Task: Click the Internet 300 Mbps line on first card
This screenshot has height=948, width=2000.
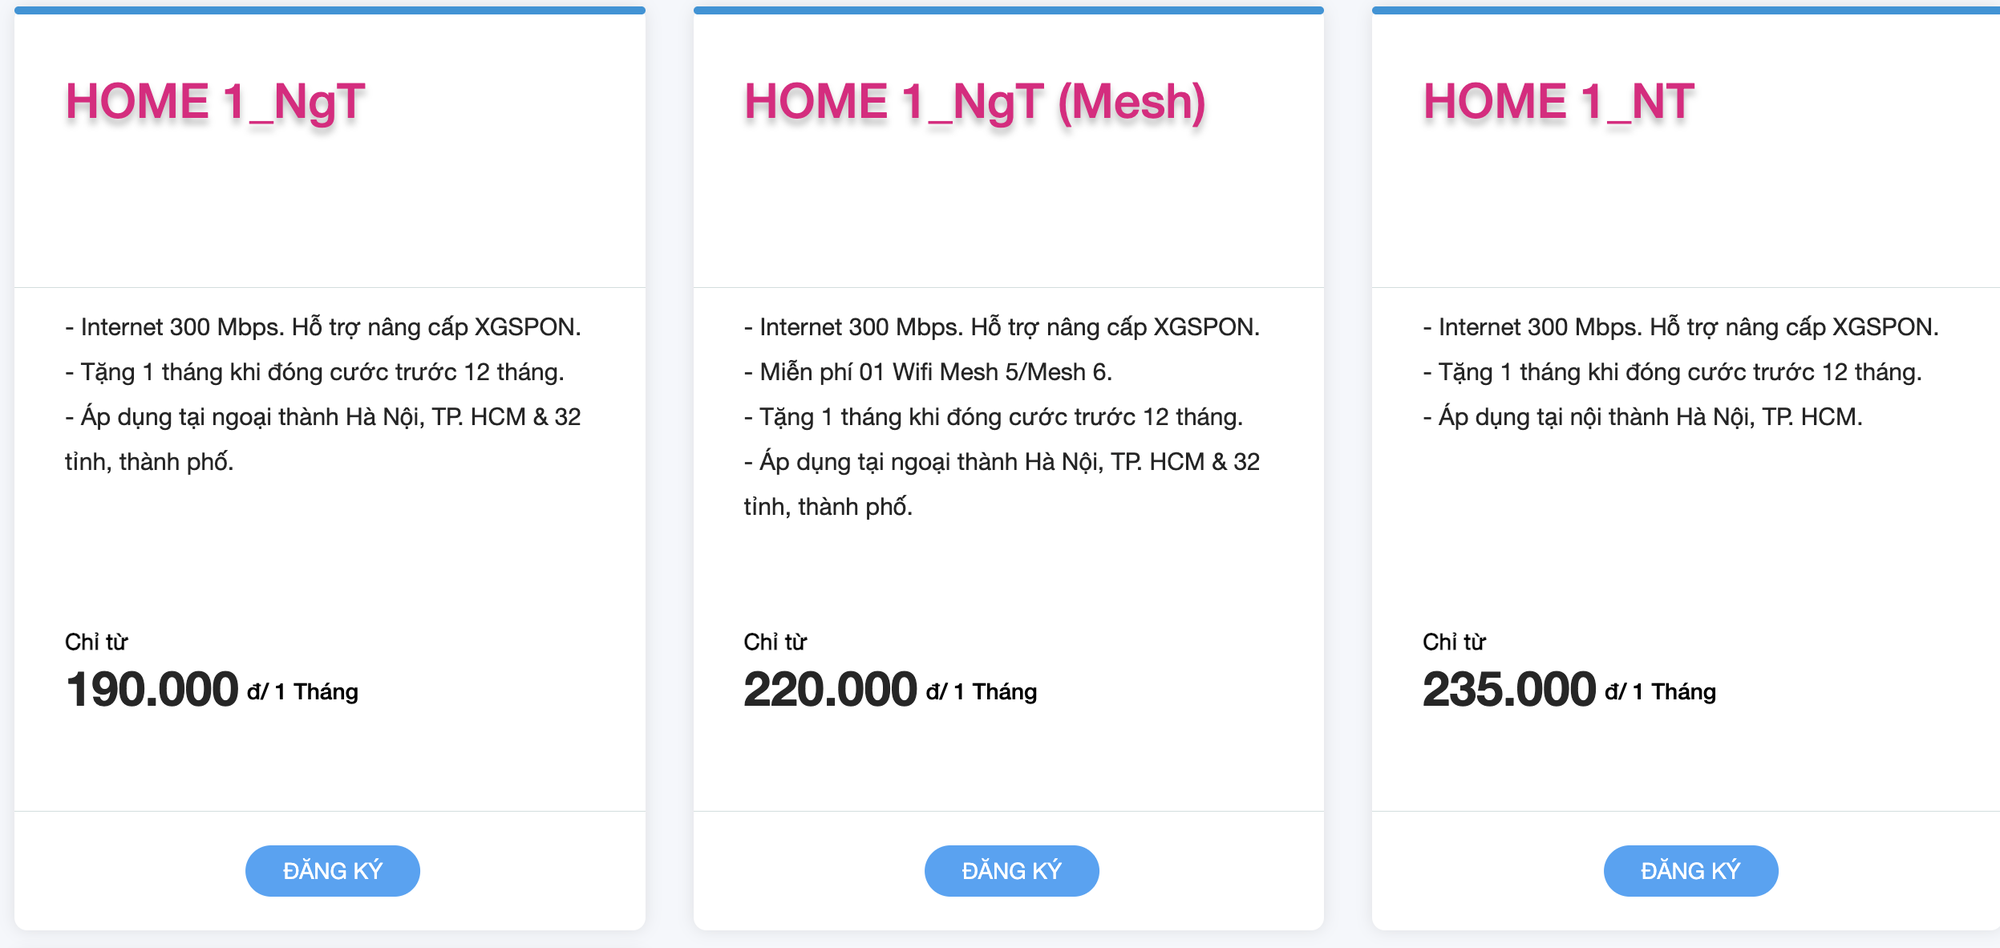Action: pyautogui.click(x=324, y=326)
